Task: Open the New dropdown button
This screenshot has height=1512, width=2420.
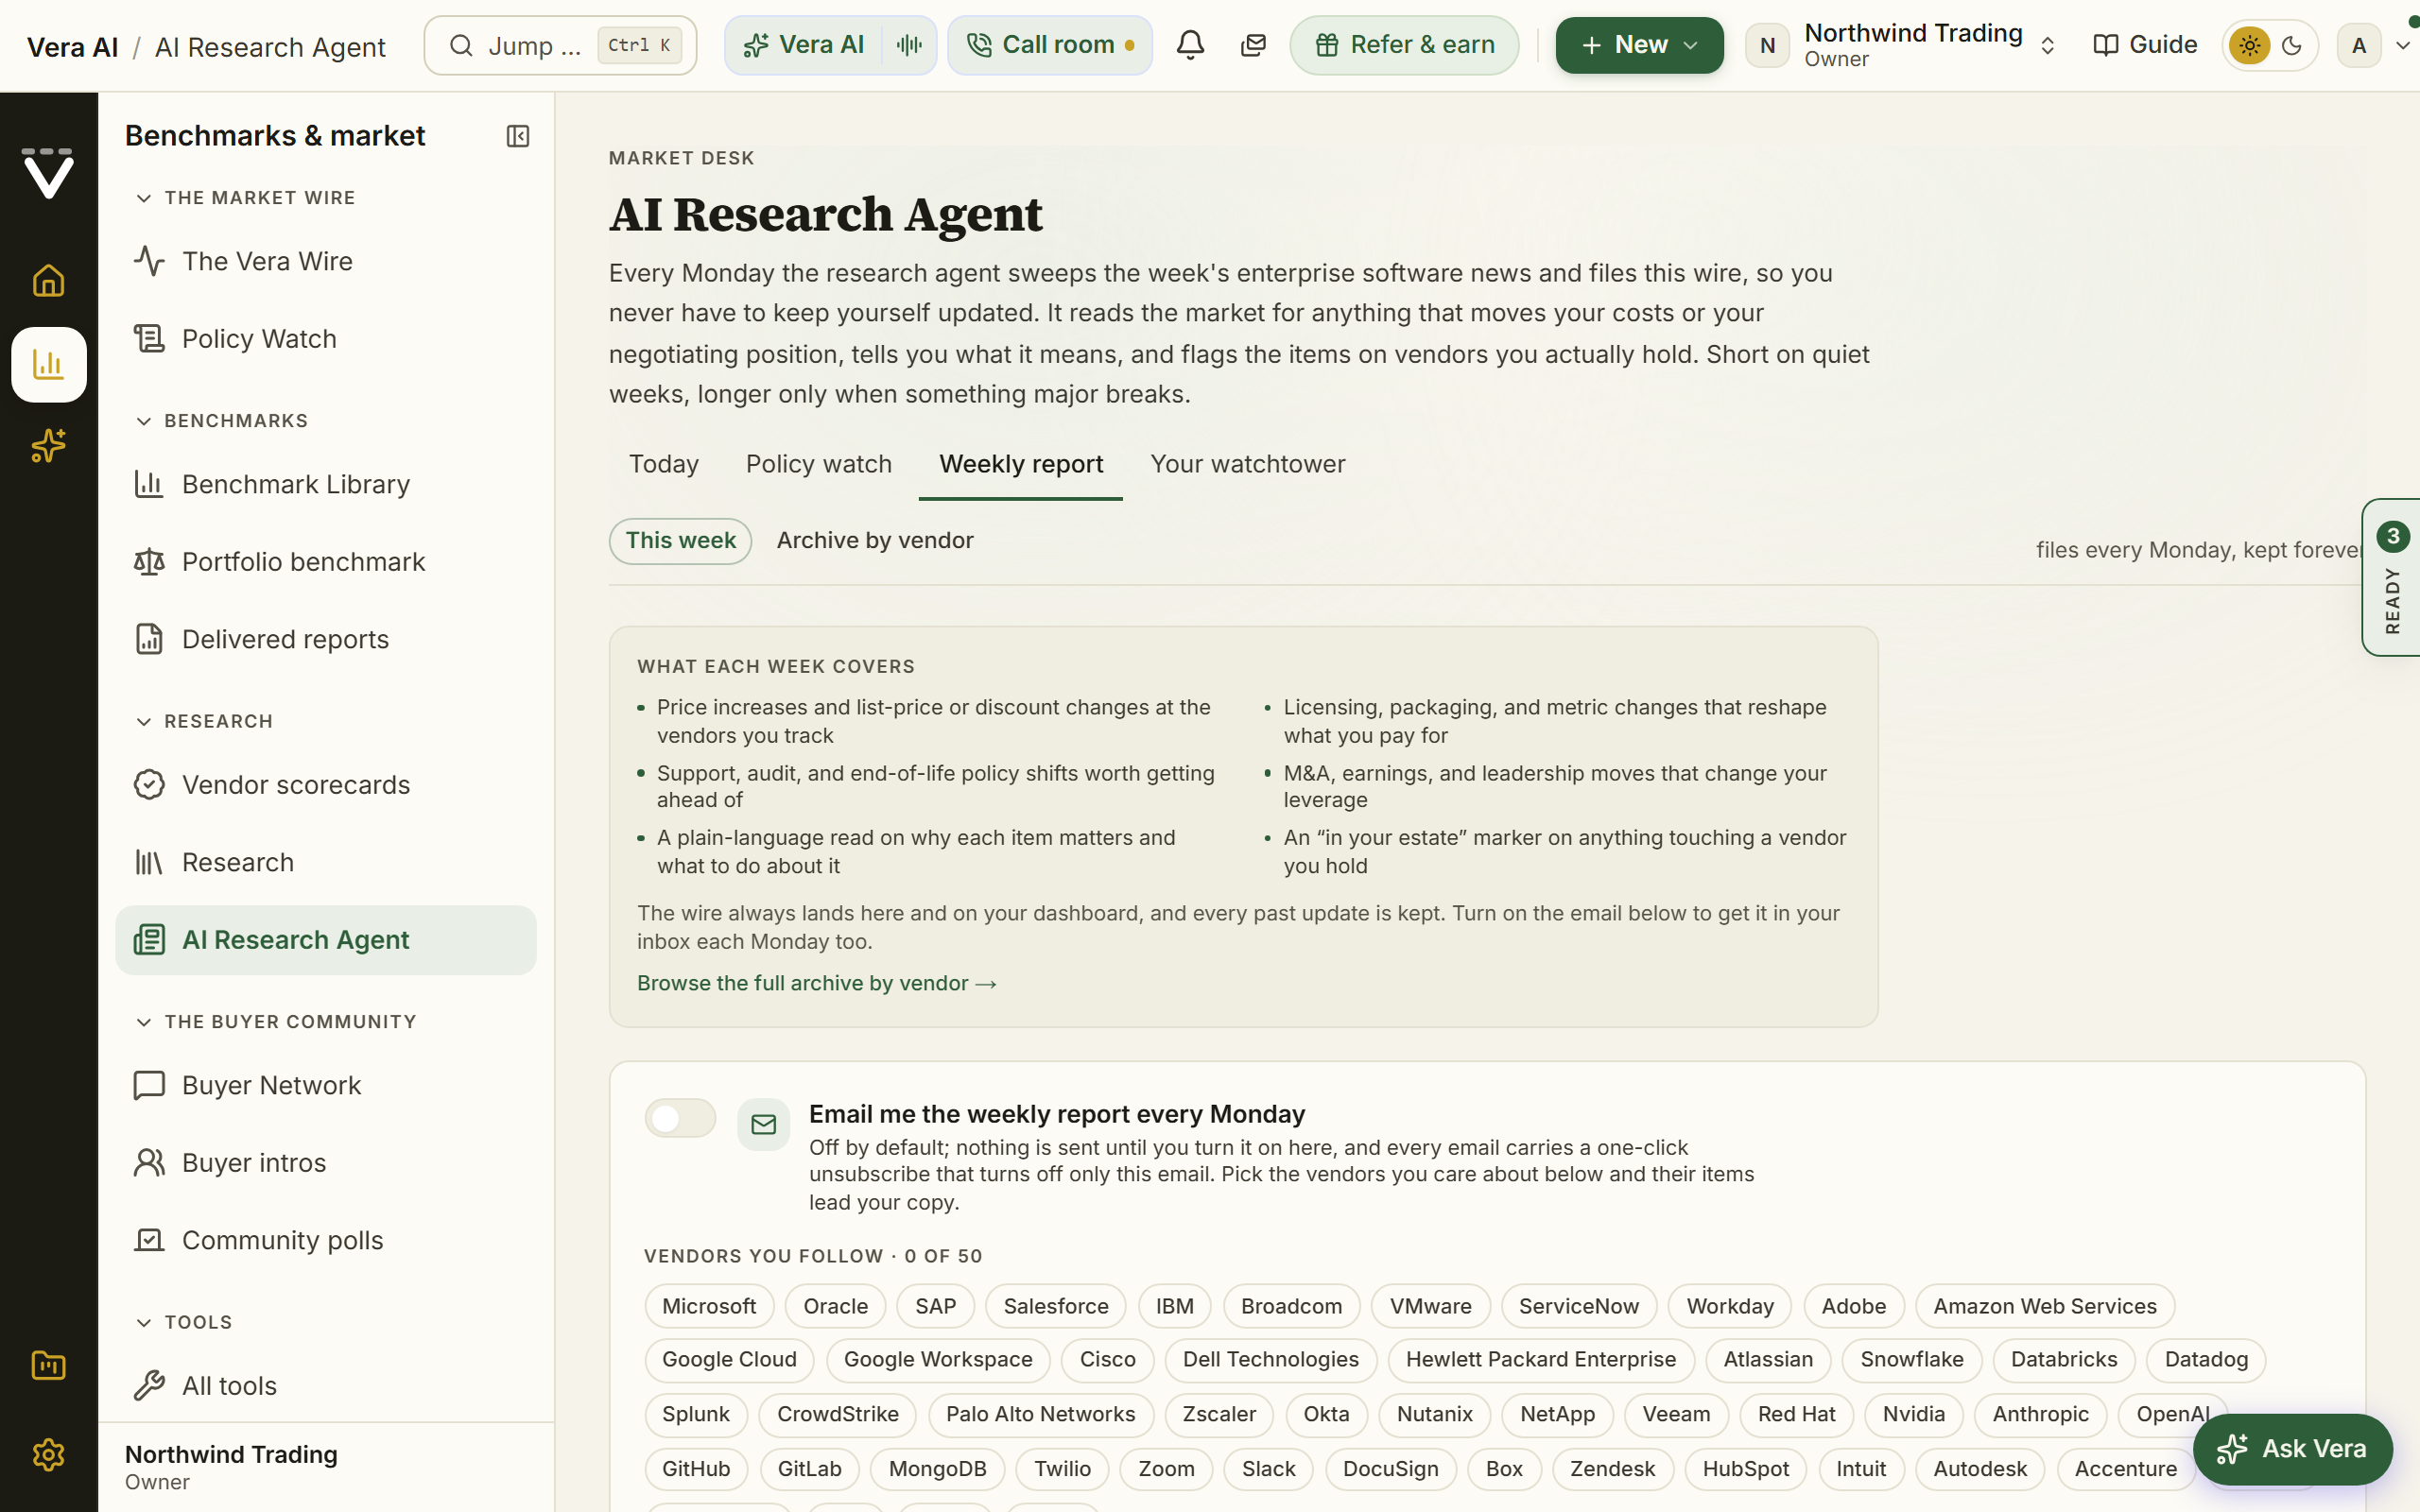Action: (x=1639, y=45)
